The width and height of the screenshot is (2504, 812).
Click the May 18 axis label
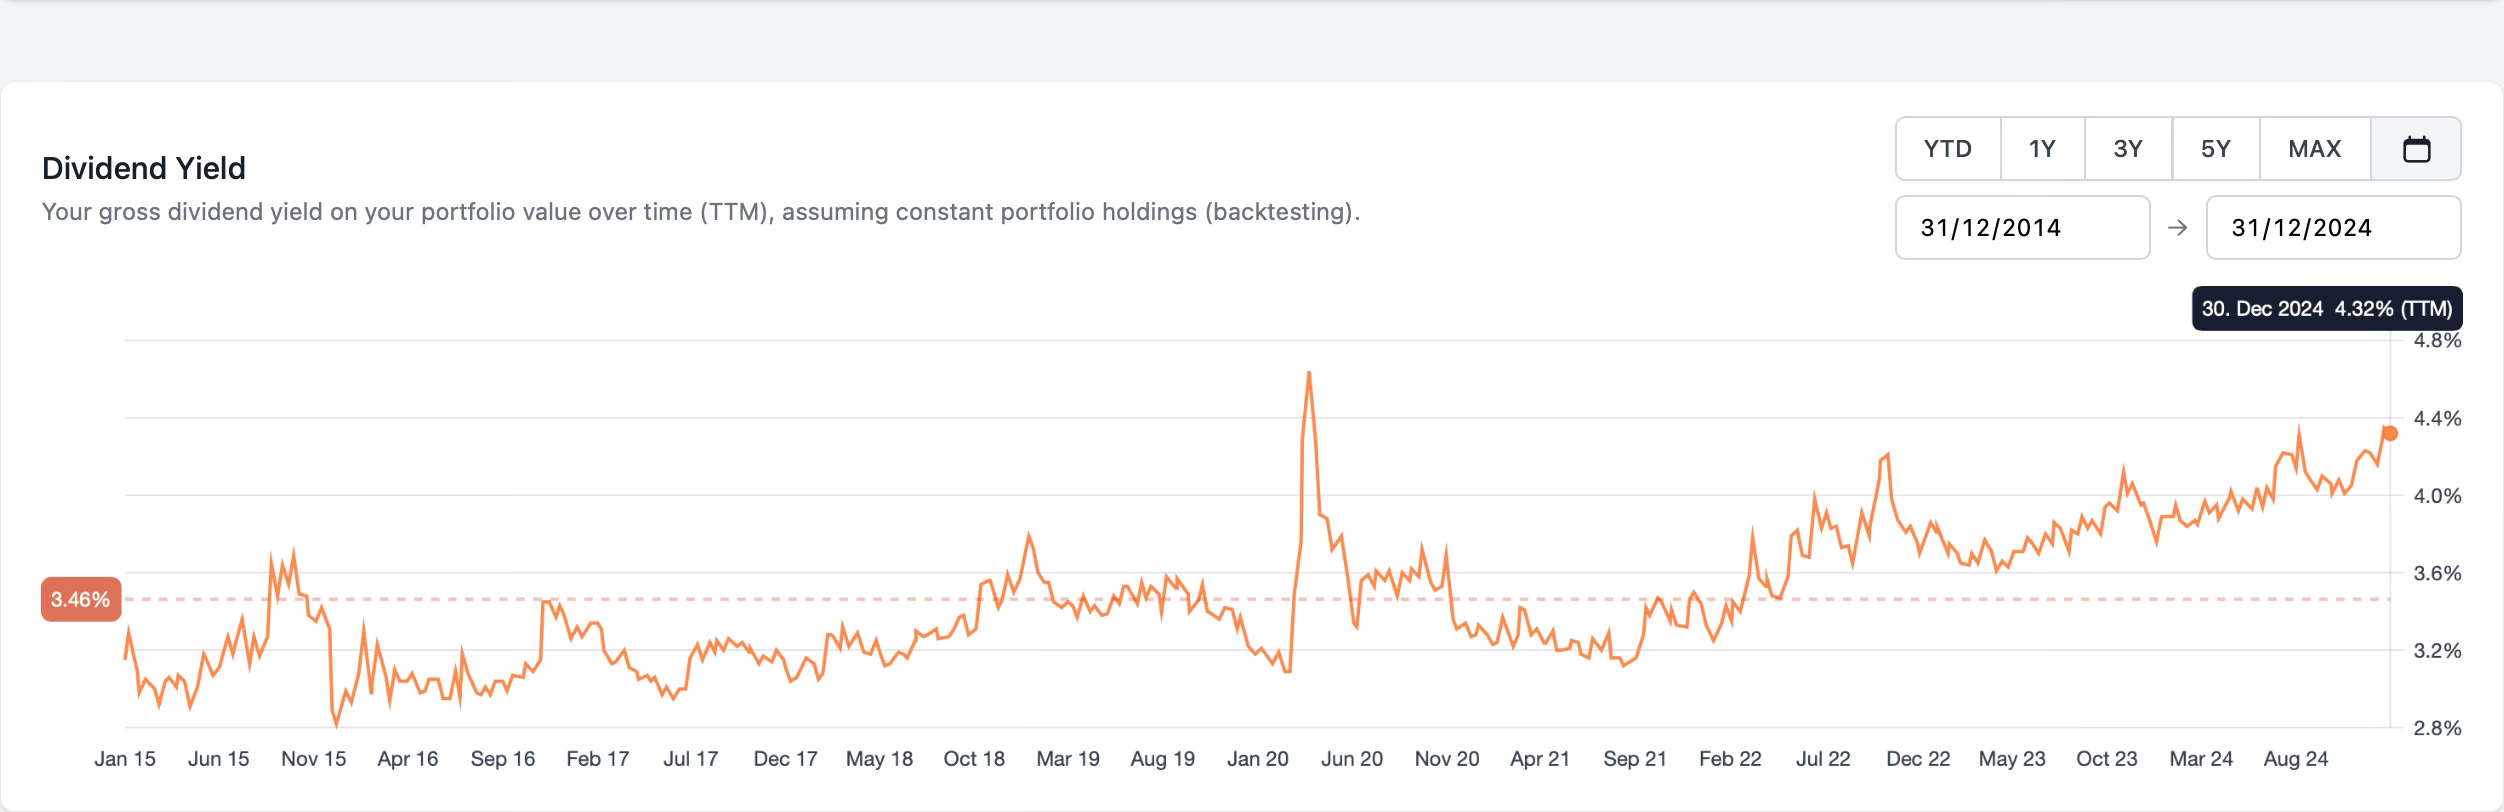(880, 759)
